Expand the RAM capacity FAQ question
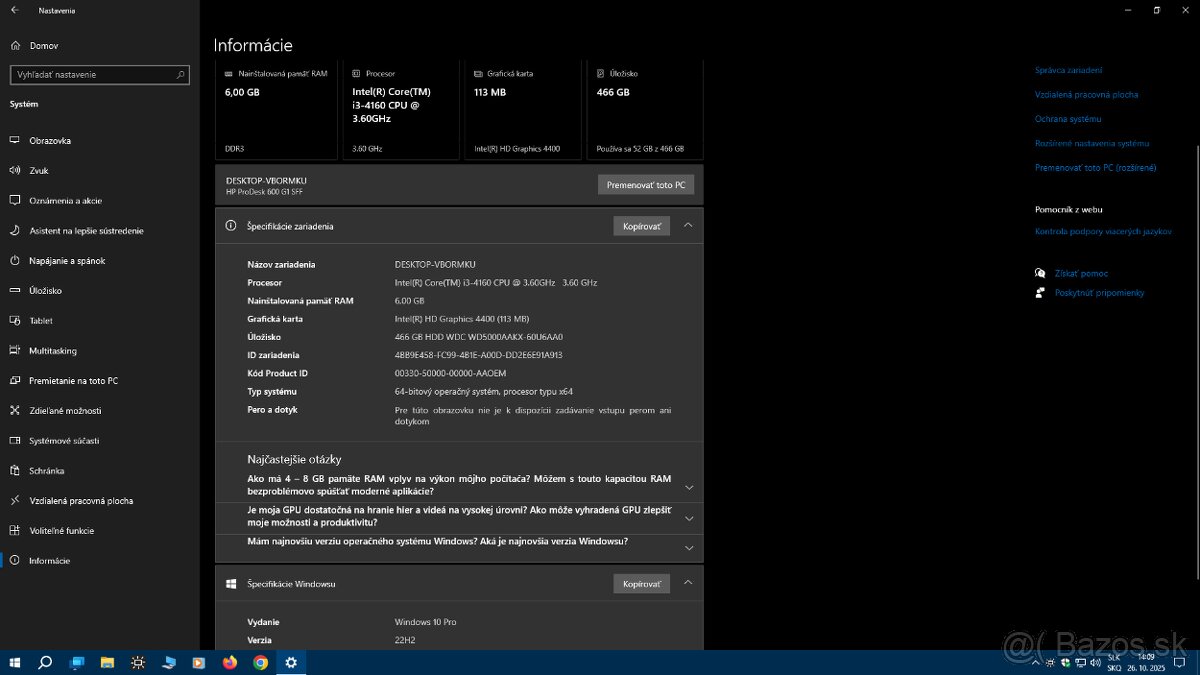This screenshot has width=1200, height=675. click(x=689, y=487)
